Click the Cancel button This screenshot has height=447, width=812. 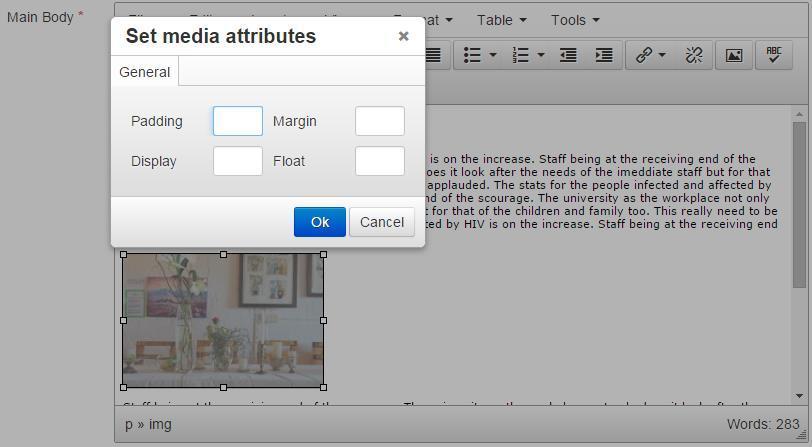[x=382, y=222]
